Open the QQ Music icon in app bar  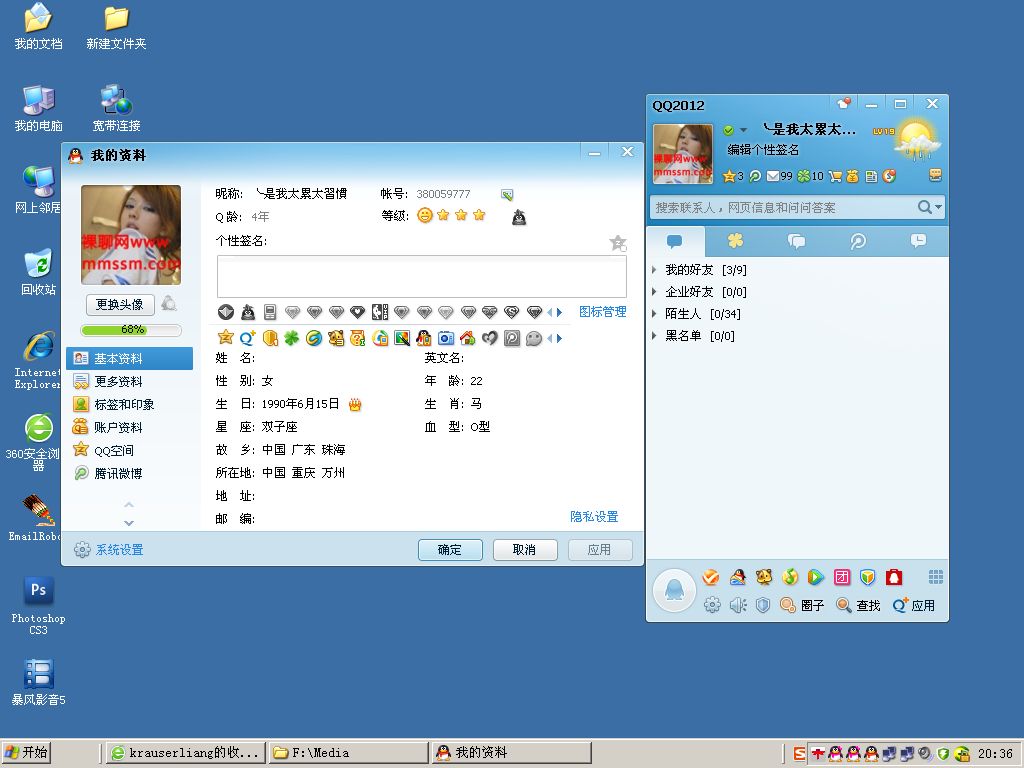tap(789, 577)
